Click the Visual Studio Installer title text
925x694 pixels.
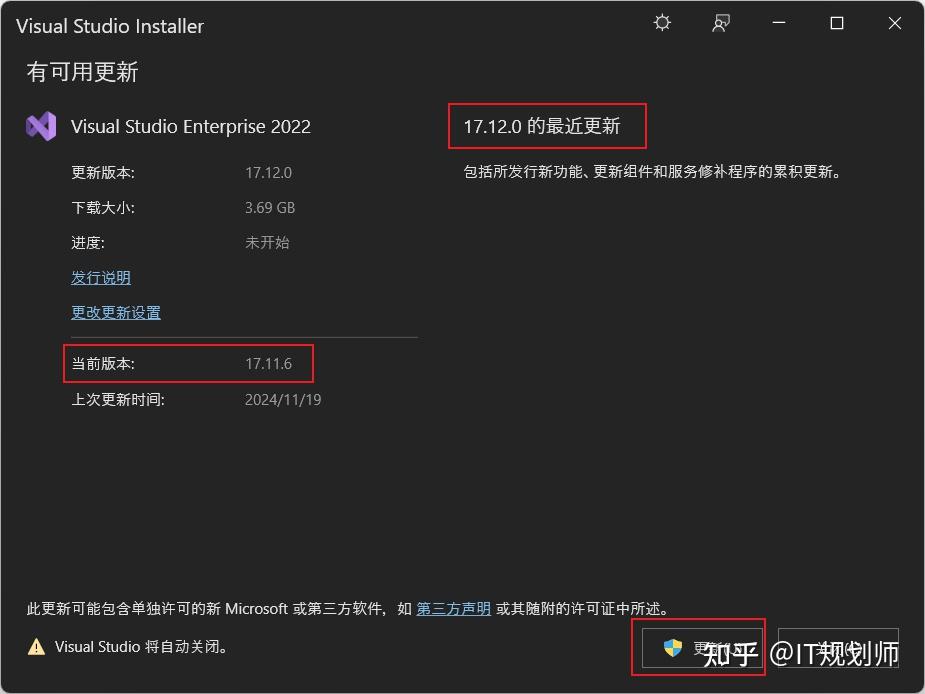coord(110,26)
